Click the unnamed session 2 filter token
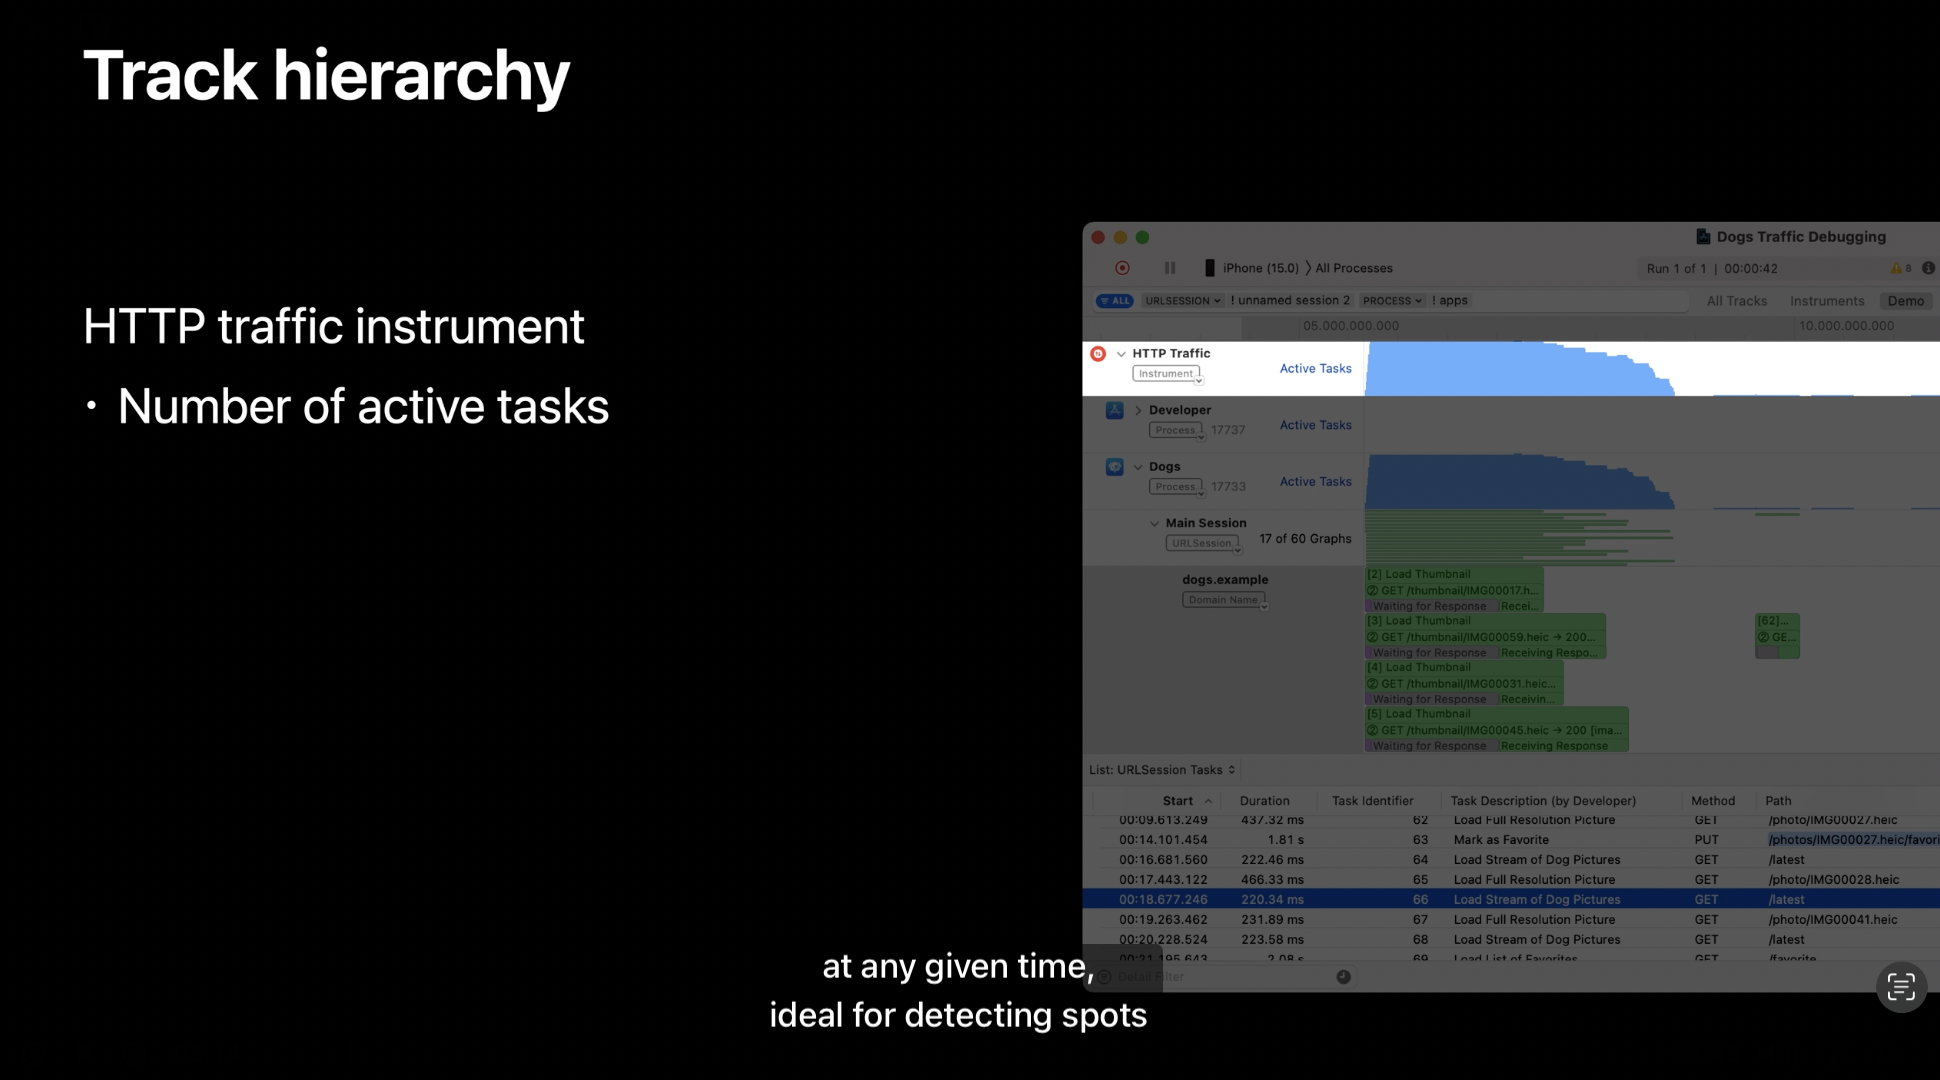This screenshot has width=1940, height=1080. click(1290, 300)
